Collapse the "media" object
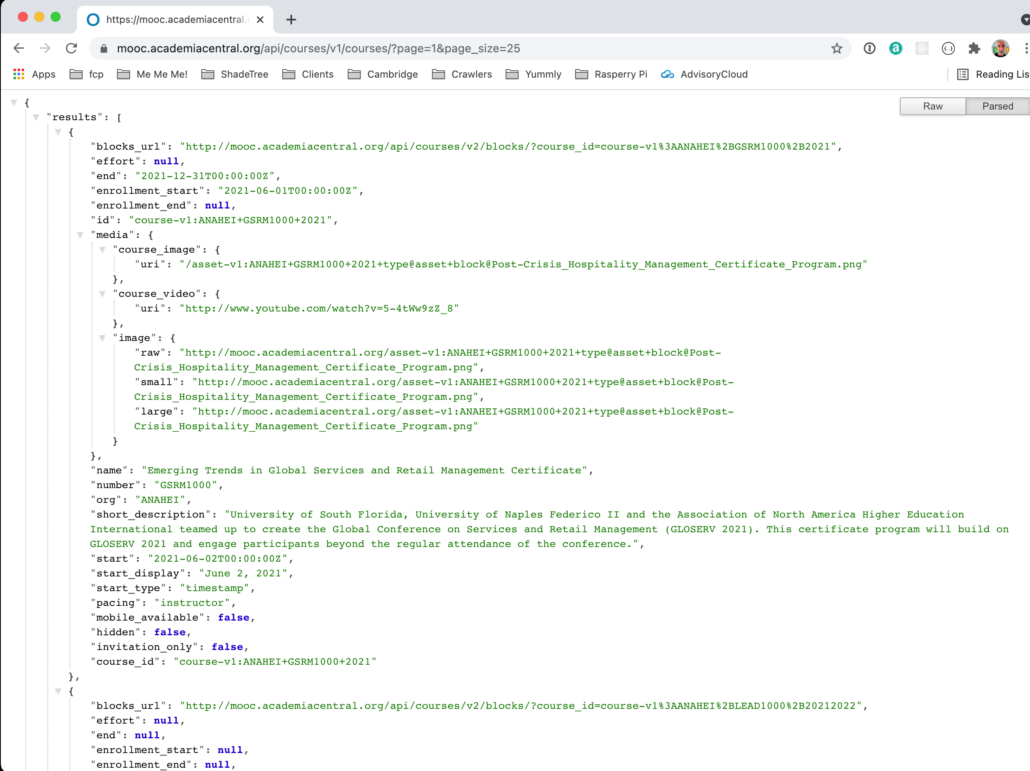Image resolution: width=1030 pixels, height=771 pixels. (x=80, y=234)
